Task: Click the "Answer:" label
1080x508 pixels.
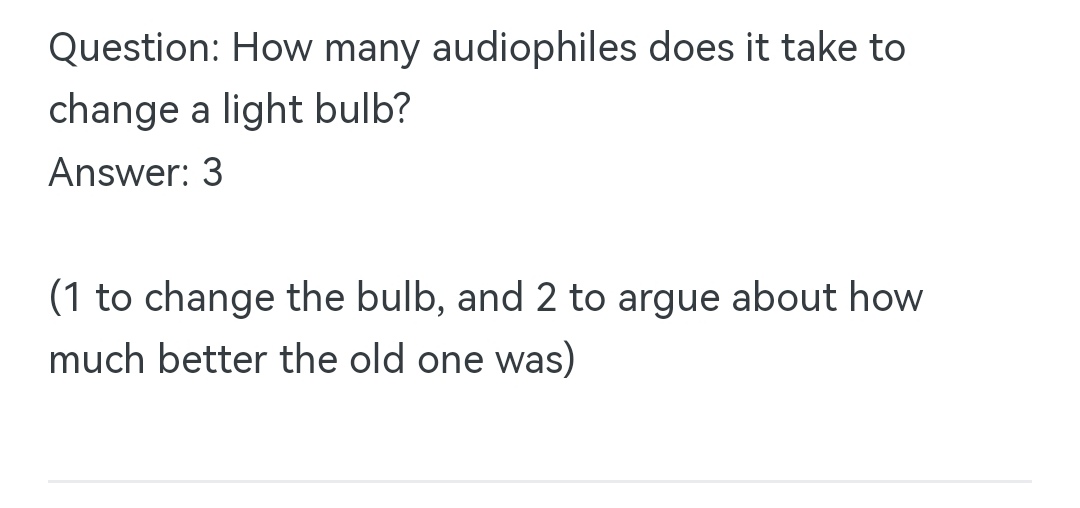Action: click(117, 174)
